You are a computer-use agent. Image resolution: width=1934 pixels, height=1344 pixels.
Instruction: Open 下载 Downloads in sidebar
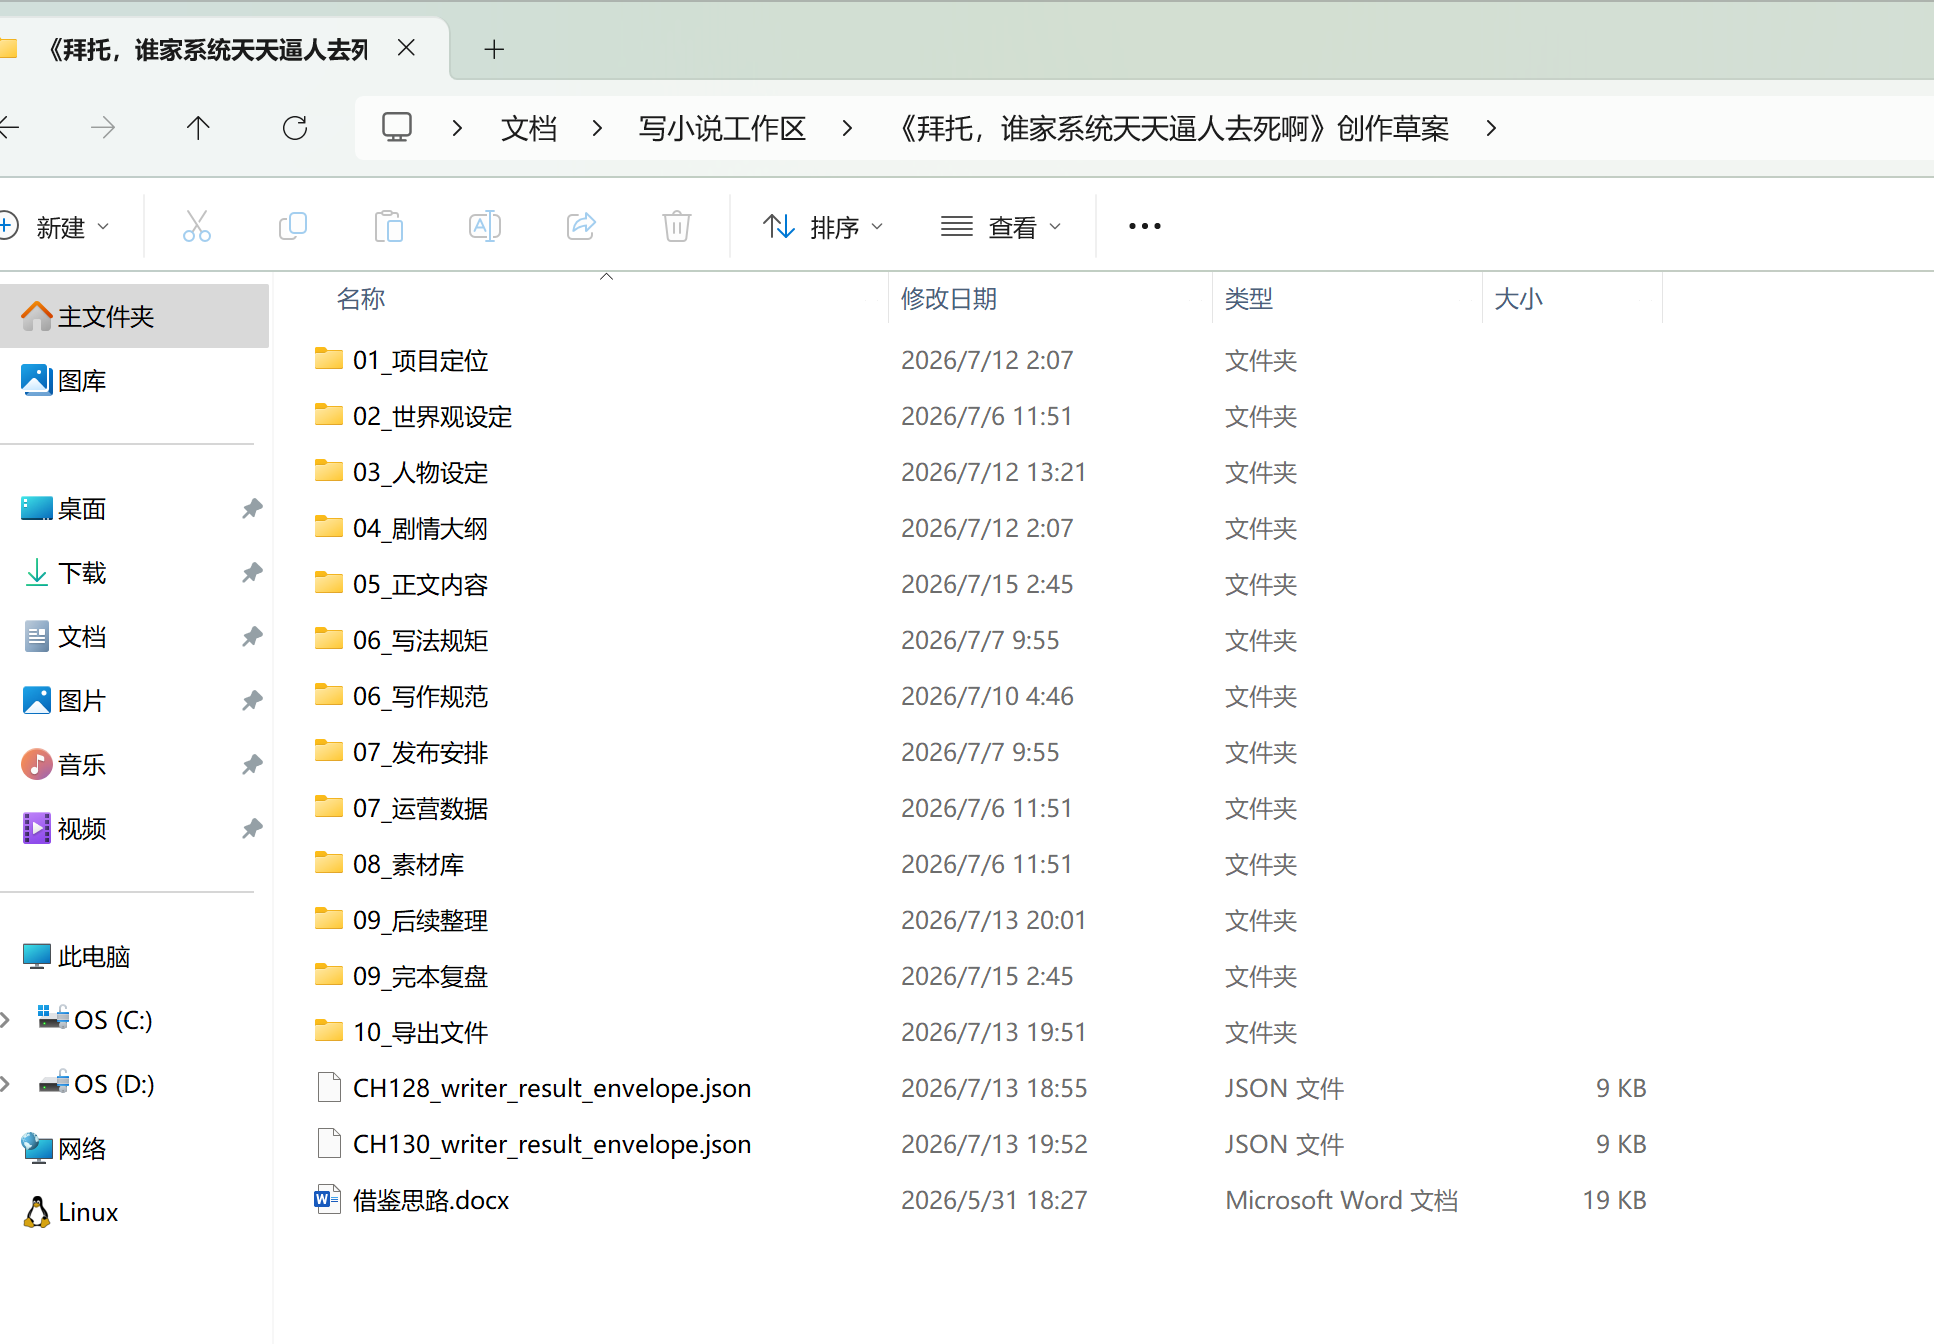pos(134,572)
